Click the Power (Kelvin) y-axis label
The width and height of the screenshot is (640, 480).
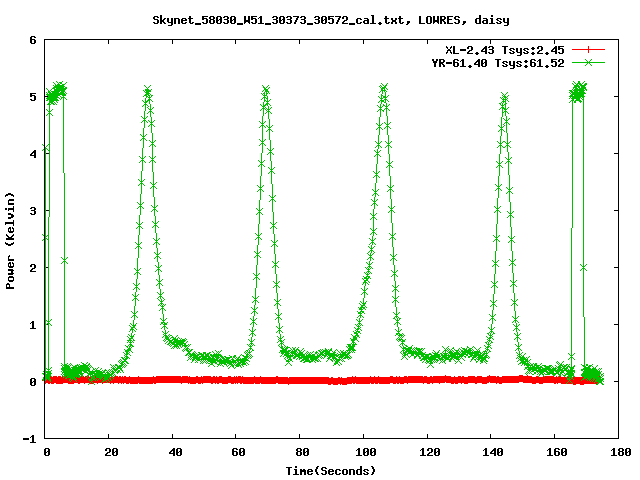10,240
